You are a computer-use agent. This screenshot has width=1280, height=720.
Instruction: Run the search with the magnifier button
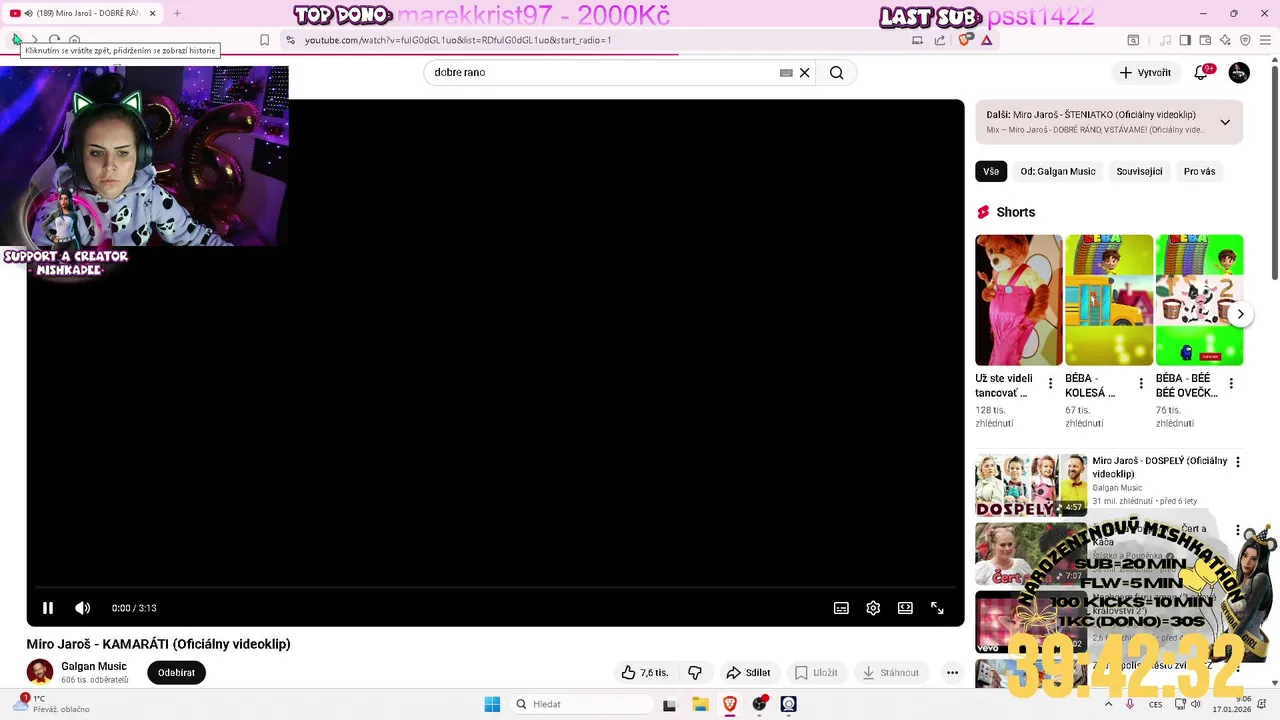pyautogui.click(x=837, y=73)
